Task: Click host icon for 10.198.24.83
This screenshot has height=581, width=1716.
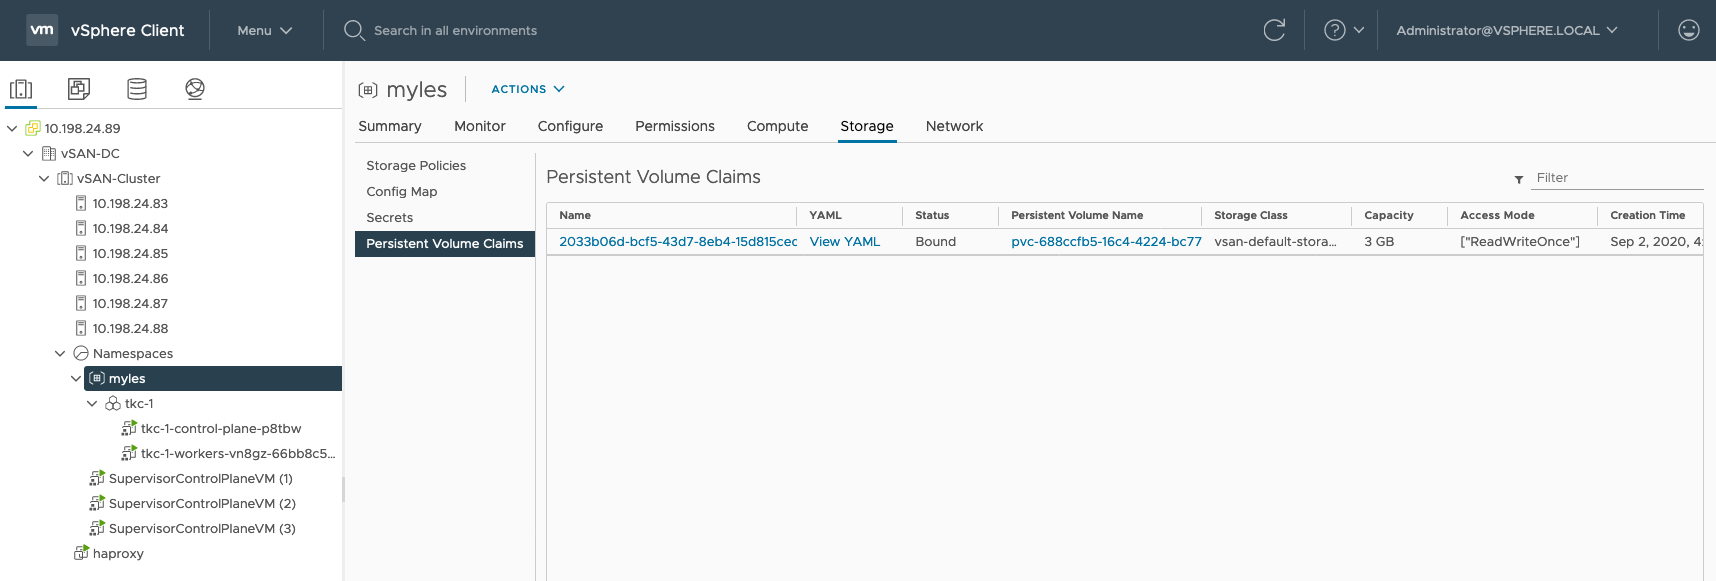Action: pyautogui.click(x=81, y=203)
